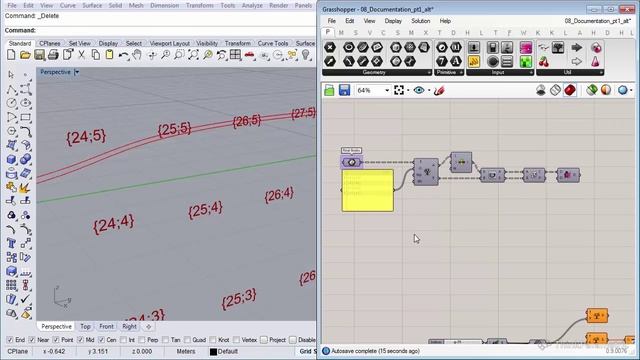
Task: Open the Perspective viewport dropdown arrow
Action: point(76,72)
